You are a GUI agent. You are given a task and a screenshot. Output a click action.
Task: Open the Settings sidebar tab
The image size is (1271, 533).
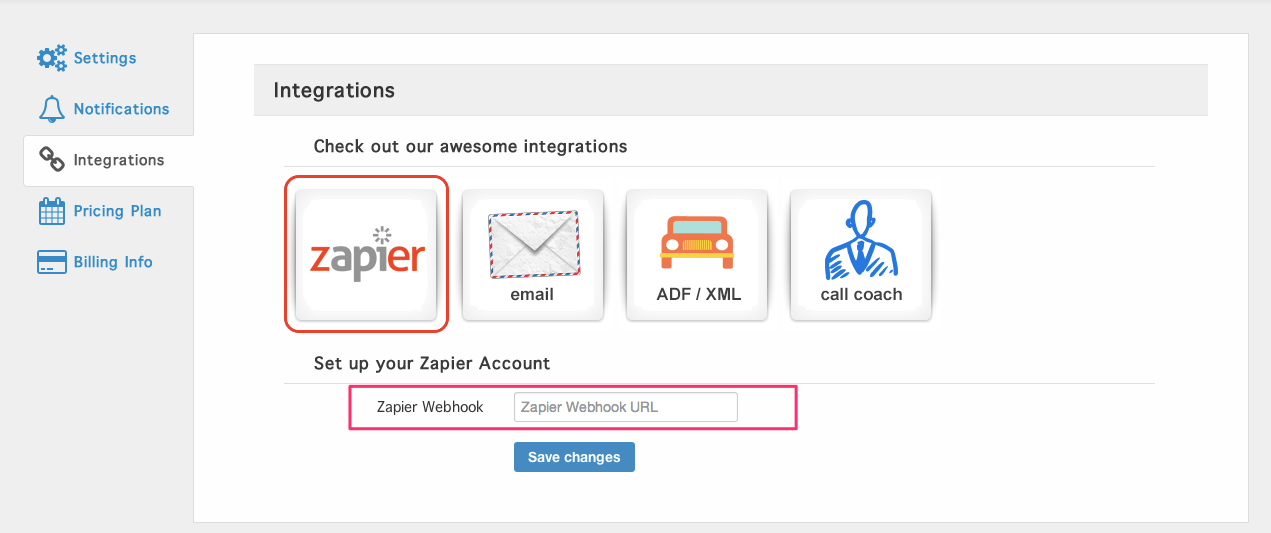pyautogui.click(x=105, y=58)
